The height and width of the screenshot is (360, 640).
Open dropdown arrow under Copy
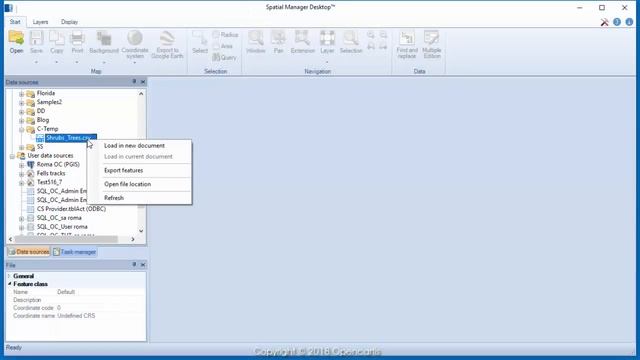57,62
